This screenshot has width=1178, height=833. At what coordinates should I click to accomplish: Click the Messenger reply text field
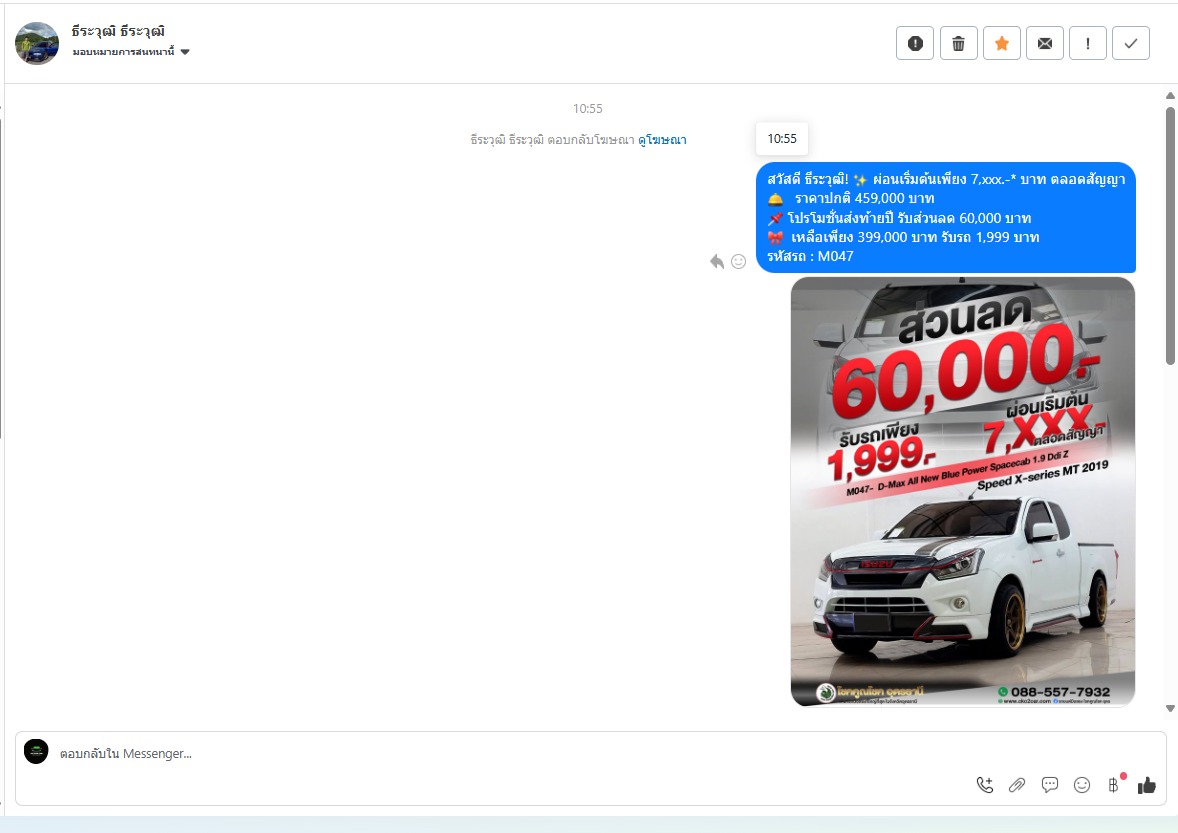click(500, 753)
